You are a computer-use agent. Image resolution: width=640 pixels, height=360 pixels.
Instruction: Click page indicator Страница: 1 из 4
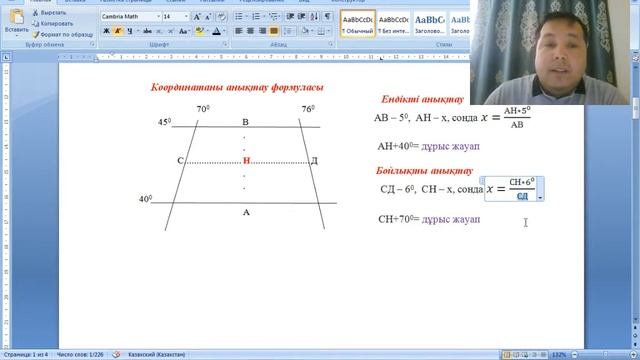point(26,355)
